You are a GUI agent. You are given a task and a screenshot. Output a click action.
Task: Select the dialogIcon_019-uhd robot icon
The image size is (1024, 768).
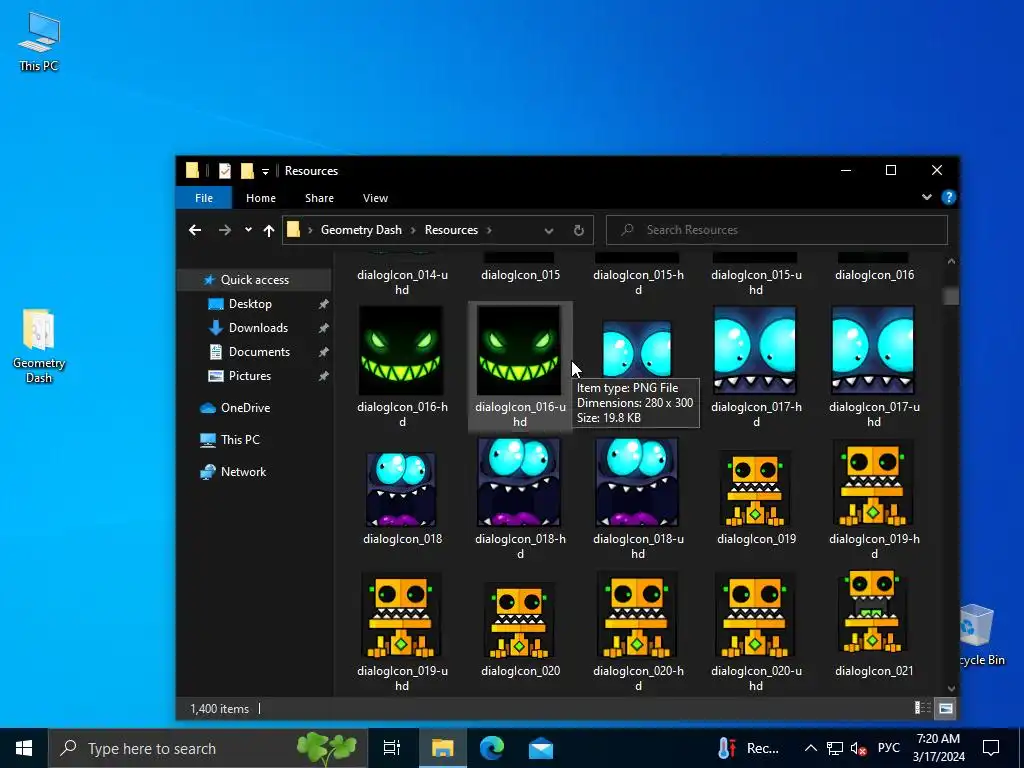[x=401, y=615]
